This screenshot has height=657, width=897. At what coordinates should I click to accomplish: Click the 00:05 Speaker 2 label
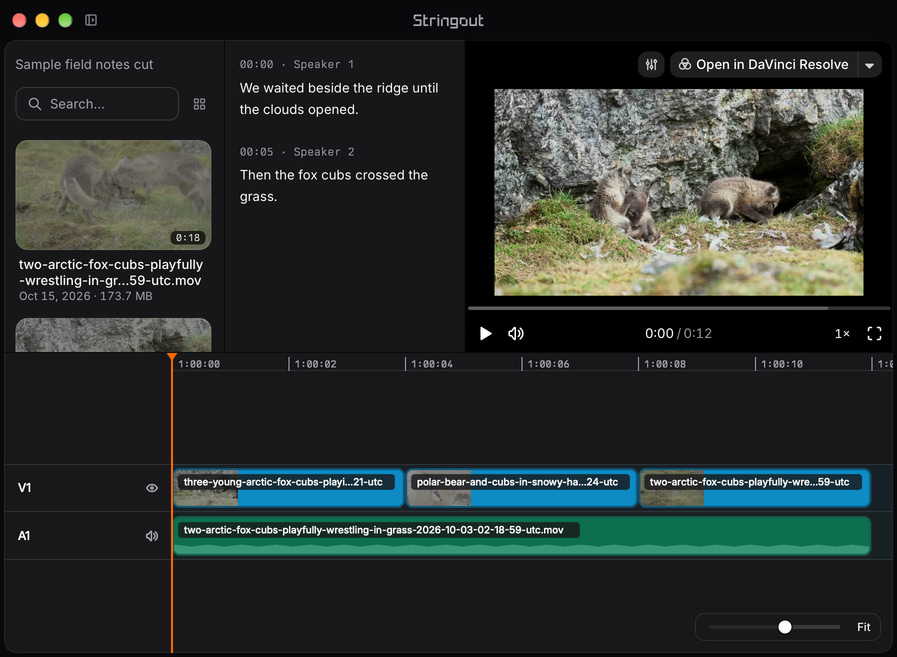[297, 152]
